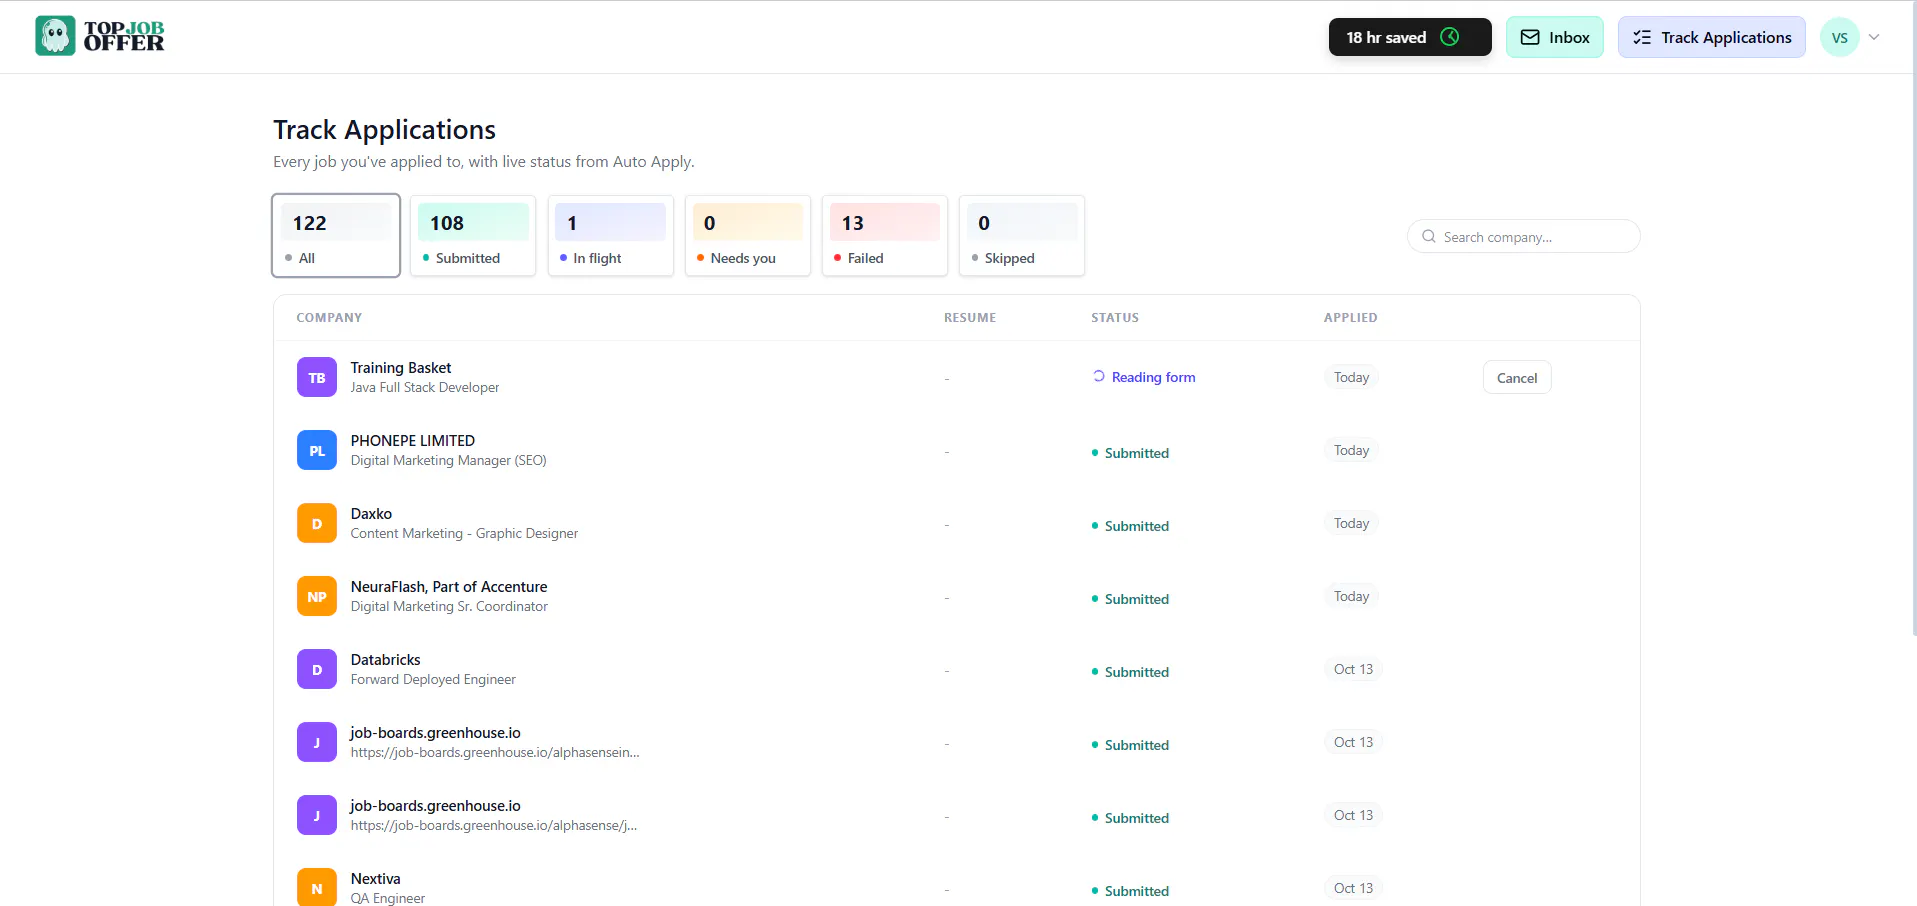Viewport: 1917px width, 906px height.
Task: Click the Today date for PHONEPE LIMITED
Action: pyautogui.click(x=1351, y=450)
